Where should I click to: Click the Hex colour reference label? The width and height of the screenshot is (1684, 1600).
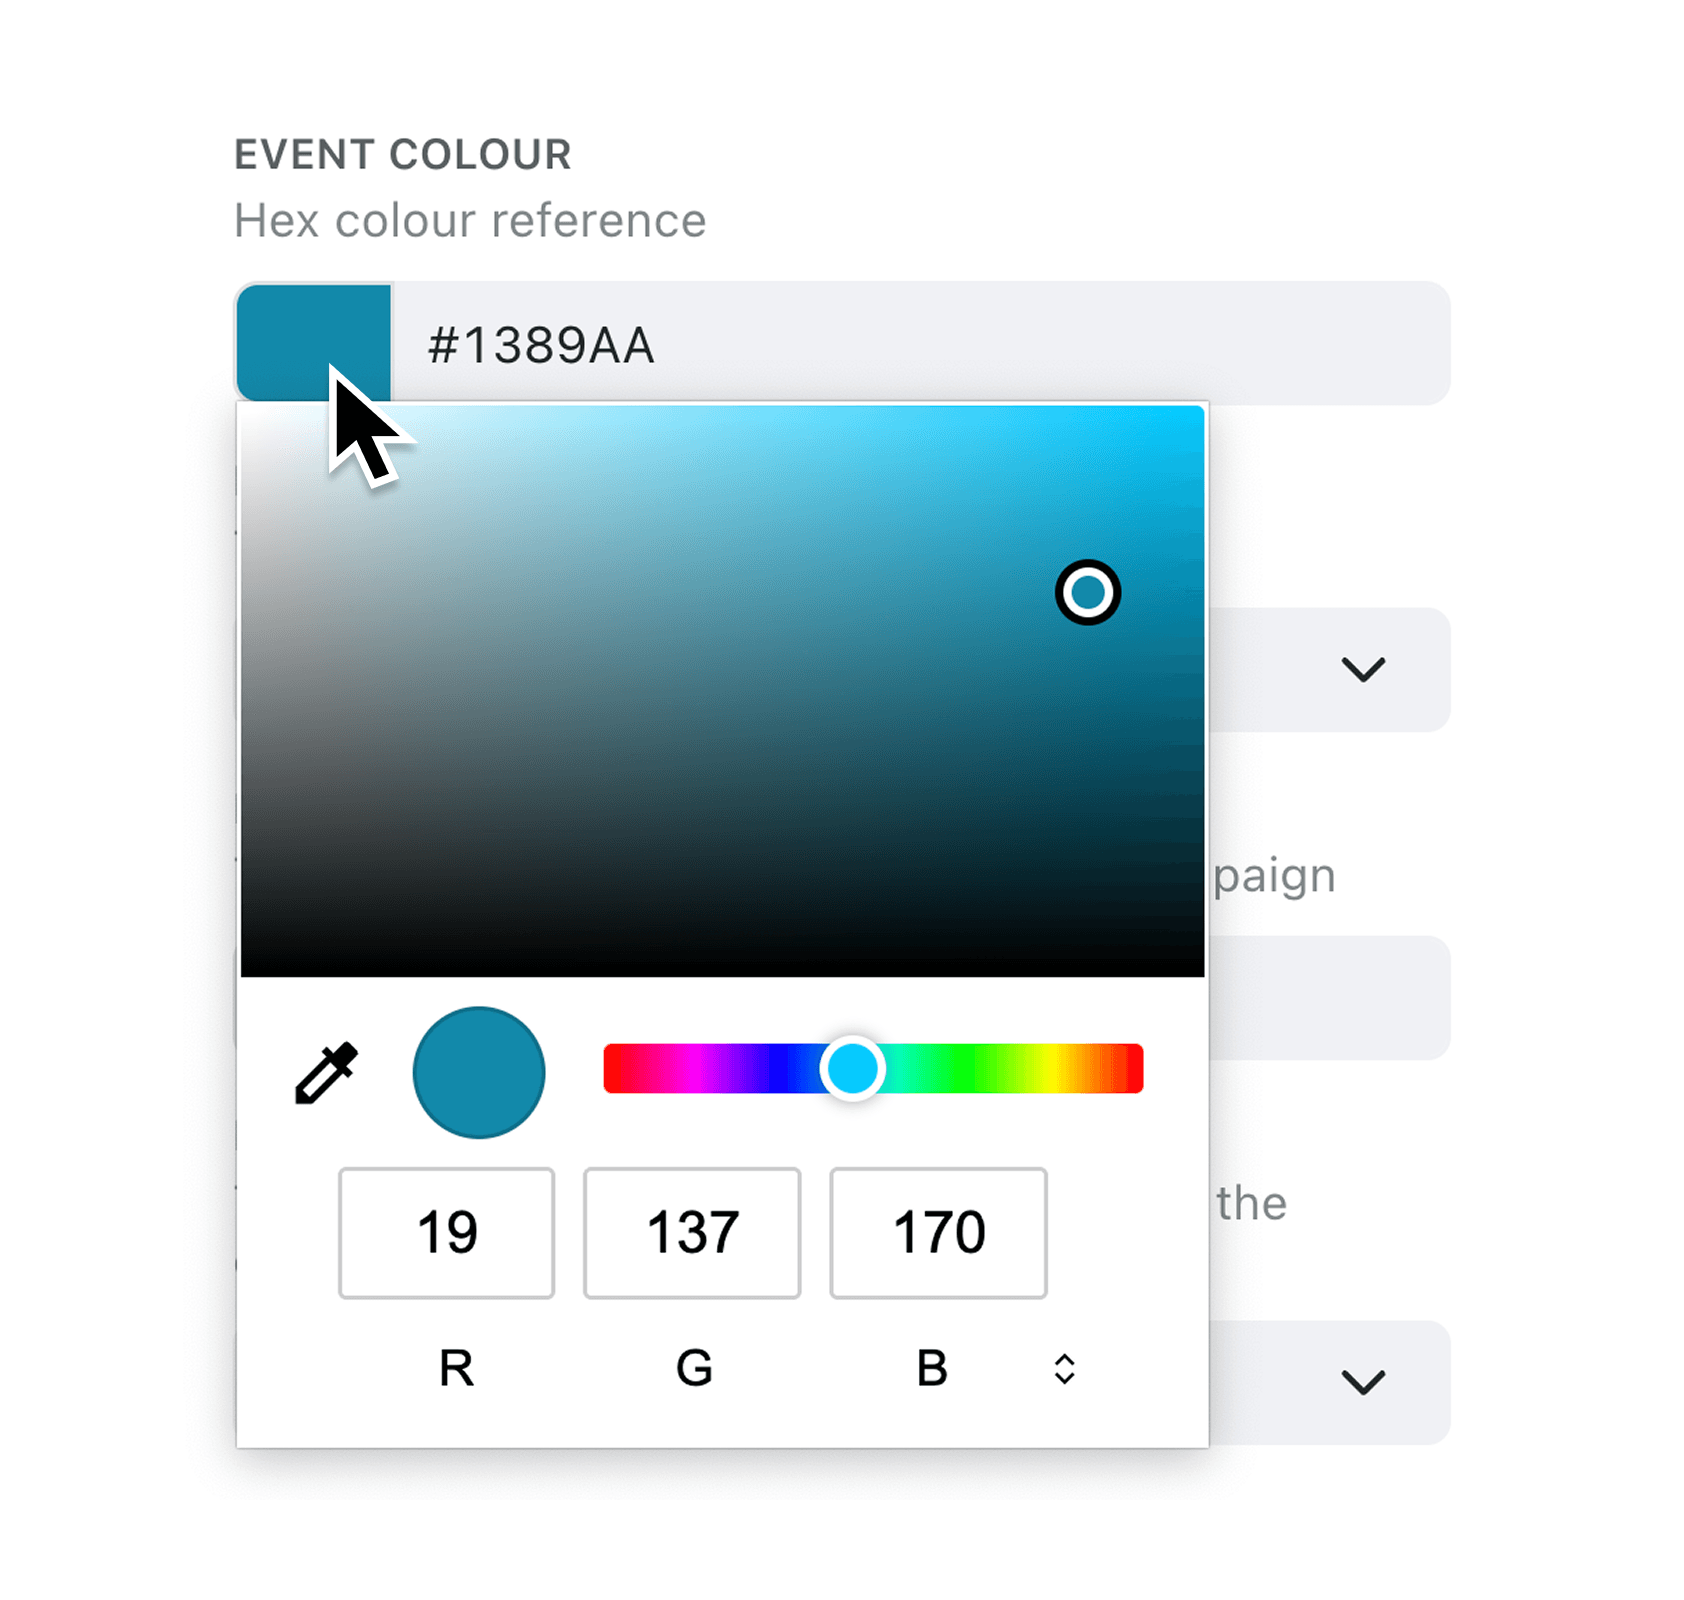(x=470, y=219)
